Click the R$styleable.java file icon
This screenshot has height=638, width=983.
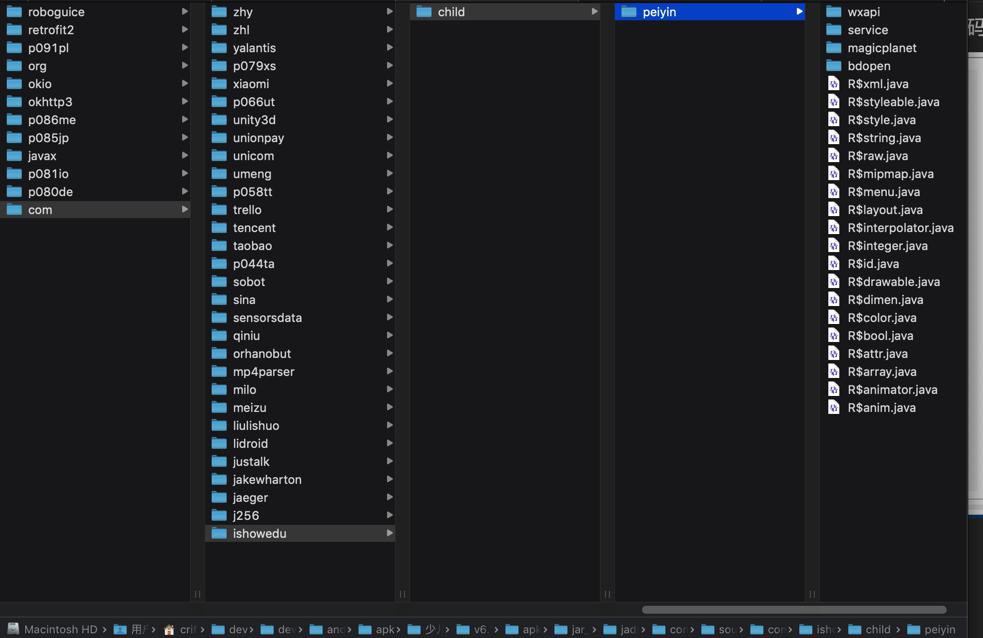coord(834,102)
